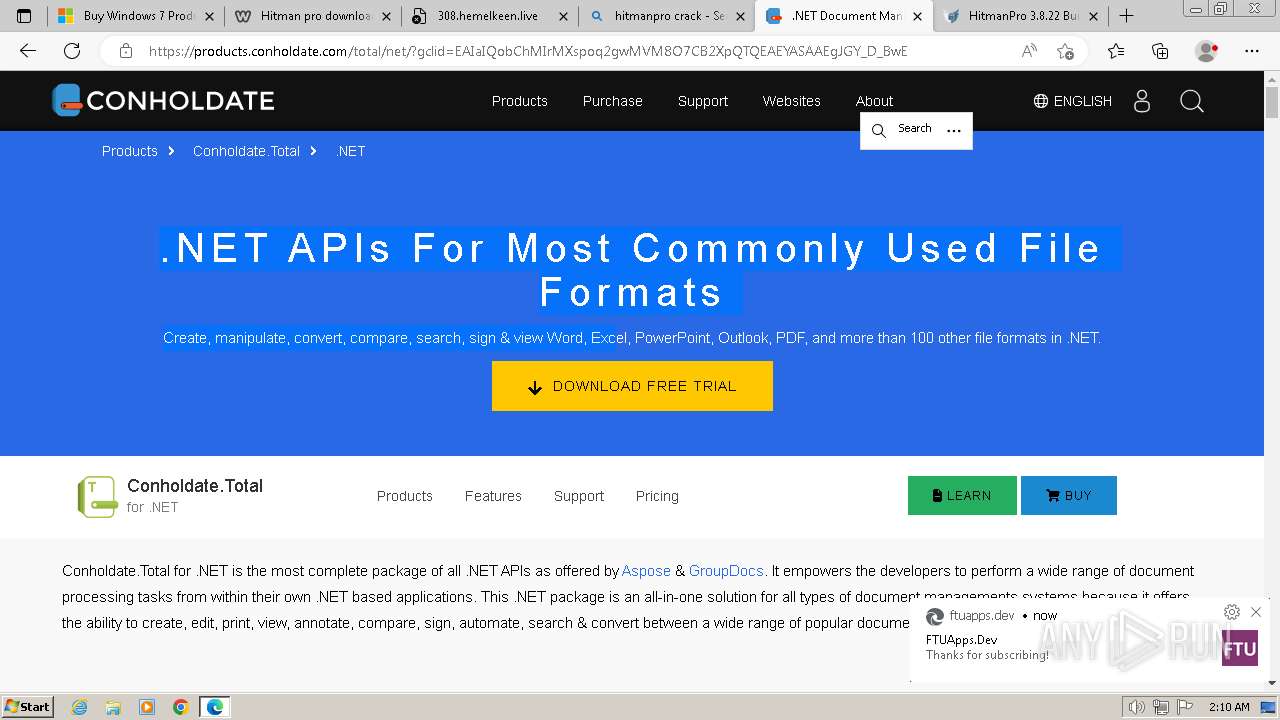Open notification settings gear
Screen dimensions: 1280x720
pyautogui.click(x=1232, y=612)
